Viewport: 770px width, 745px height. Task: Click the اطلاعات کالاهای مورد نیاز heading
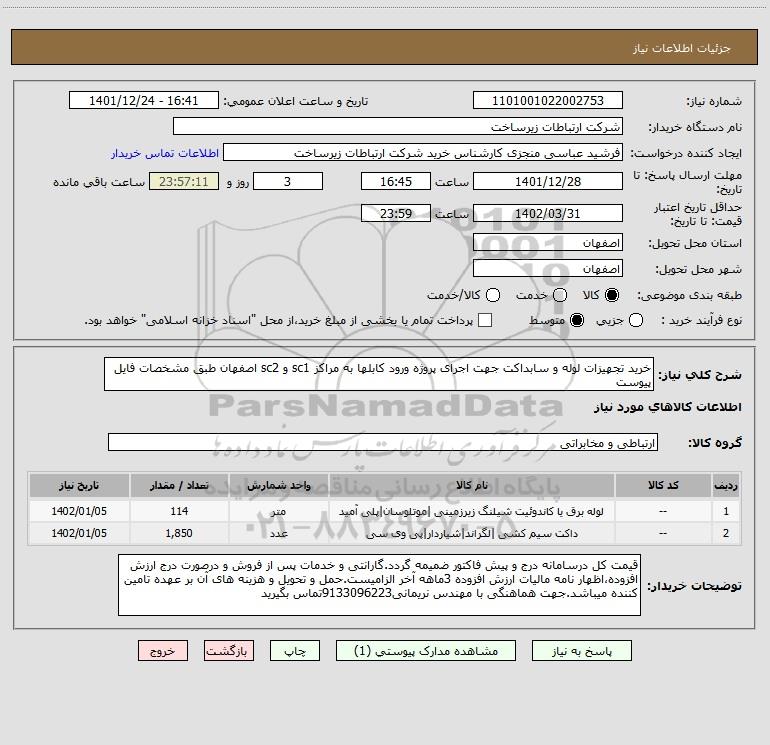click(x=668, y=407)
